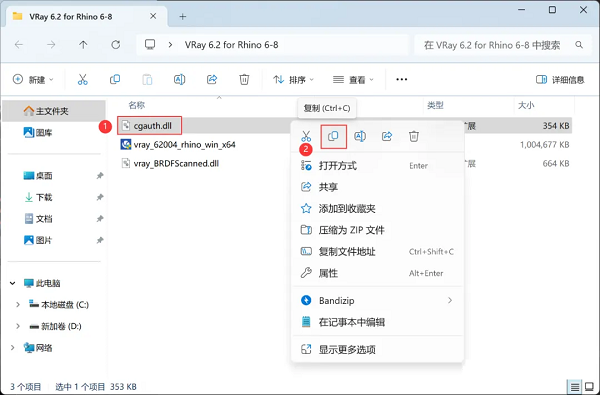600x395 pixels.
Task: Unpin 桌面 via its pin icon
Action: 100,176
